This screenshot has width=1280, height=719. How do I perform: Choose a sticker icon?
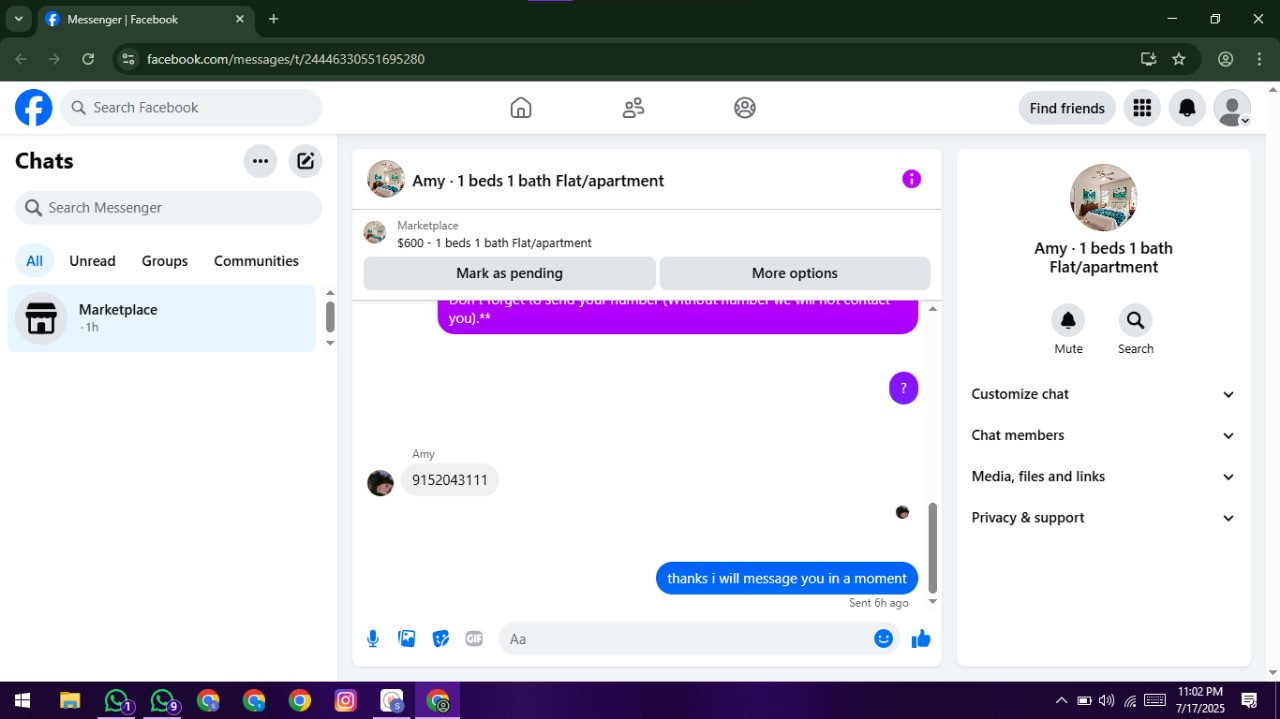click(x=441, y=639)
